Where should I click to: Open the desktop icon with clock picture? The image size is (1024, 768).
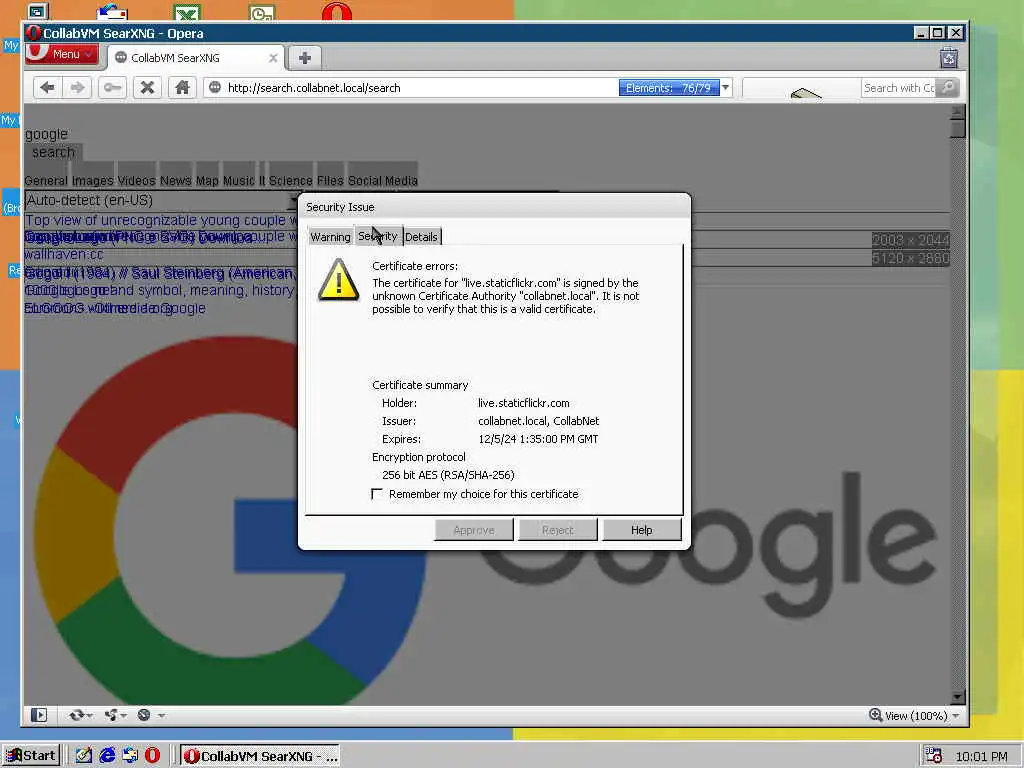pyautogui.click(x=262, y=12)
